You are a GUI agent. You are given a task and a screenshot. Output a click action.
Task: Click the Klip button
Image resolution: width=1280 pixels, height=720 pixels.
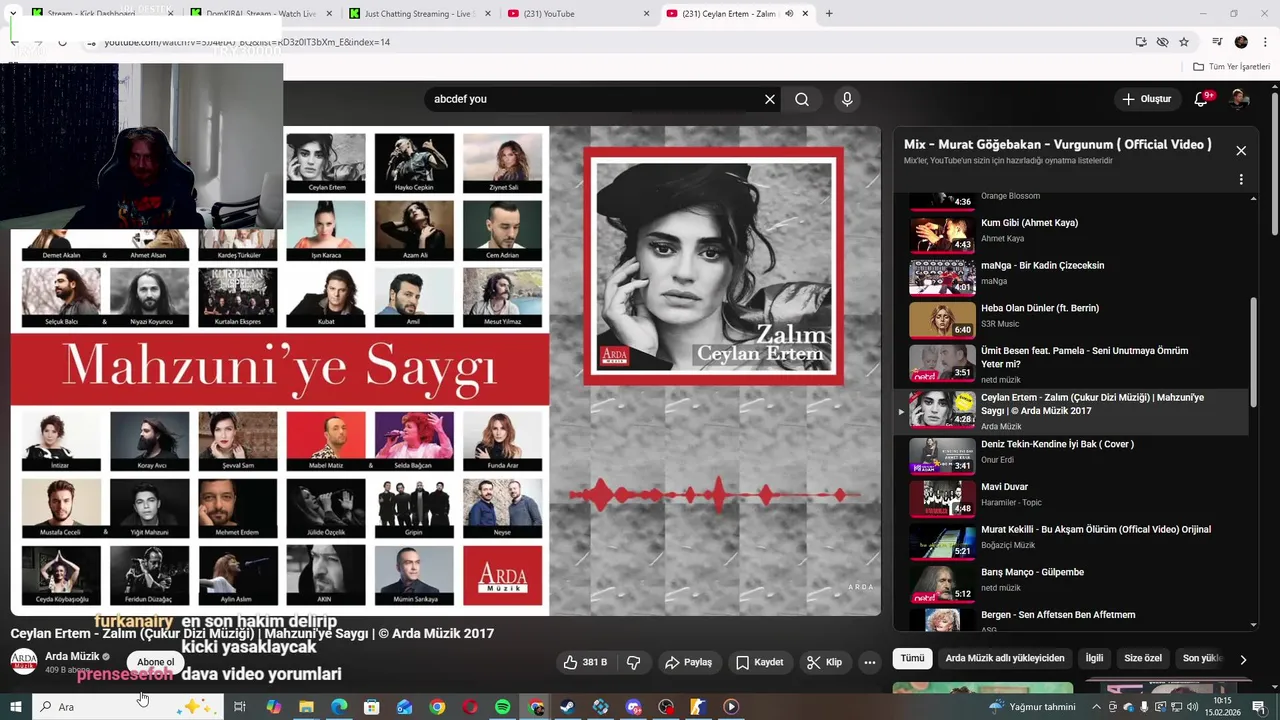[825, 662]
